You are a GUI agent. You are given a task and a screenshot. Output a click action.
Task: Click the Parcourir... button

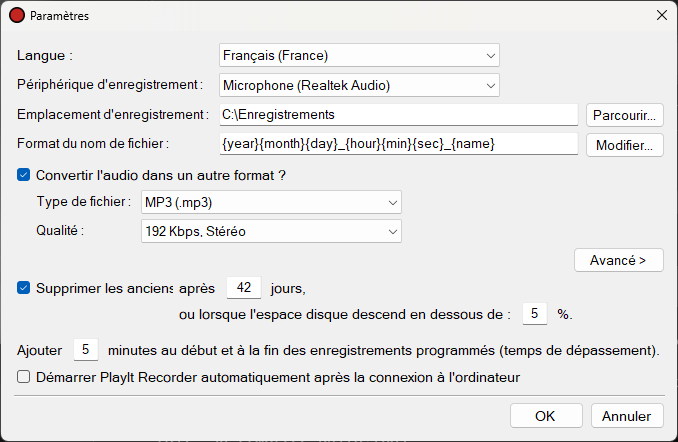click(x=624, y=115)
